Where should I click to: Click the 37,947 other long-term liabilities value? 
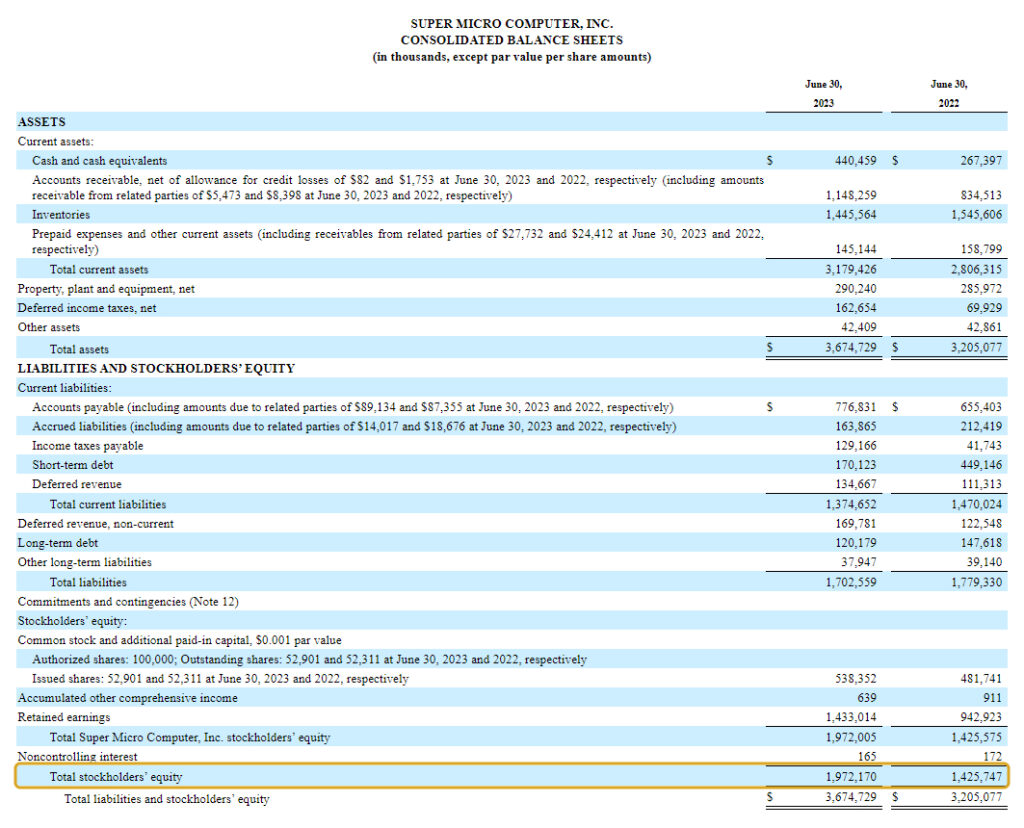(859, 562)
